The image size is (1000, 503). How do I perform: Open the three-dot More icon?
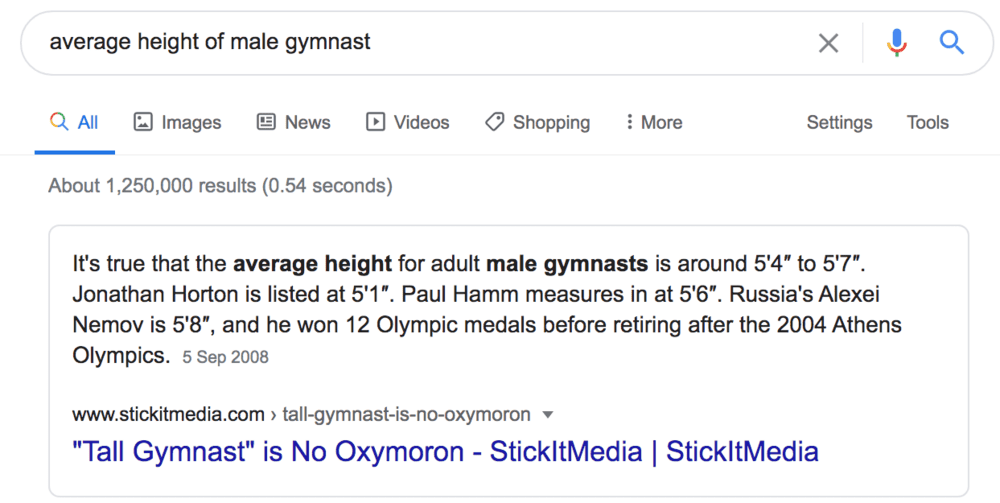point(629,121)
